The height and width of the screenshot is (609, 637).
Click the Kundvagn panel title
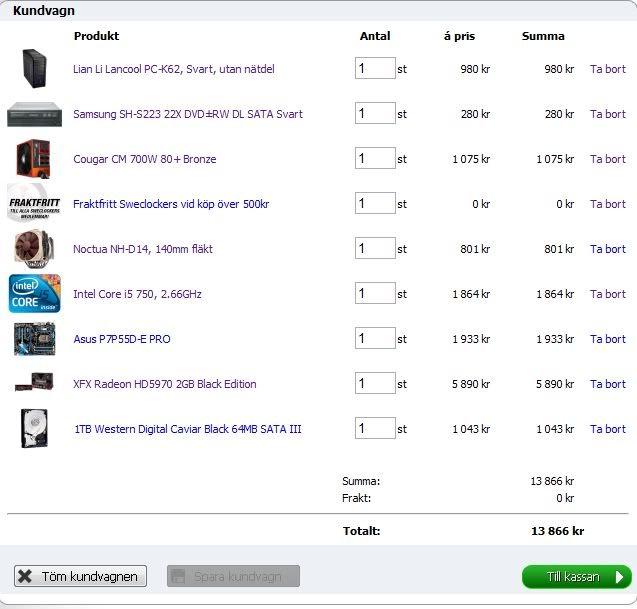pyautogui.click(x=44, y=11)
